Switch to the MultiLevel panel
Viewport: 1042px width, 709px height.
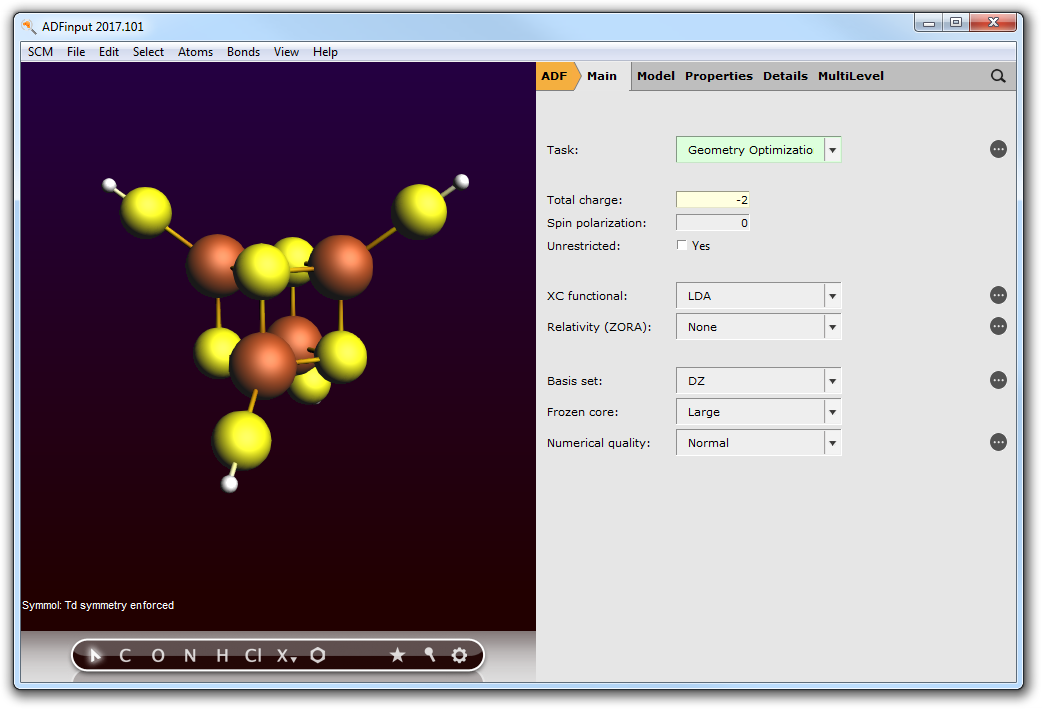click(x=851, y=76)
